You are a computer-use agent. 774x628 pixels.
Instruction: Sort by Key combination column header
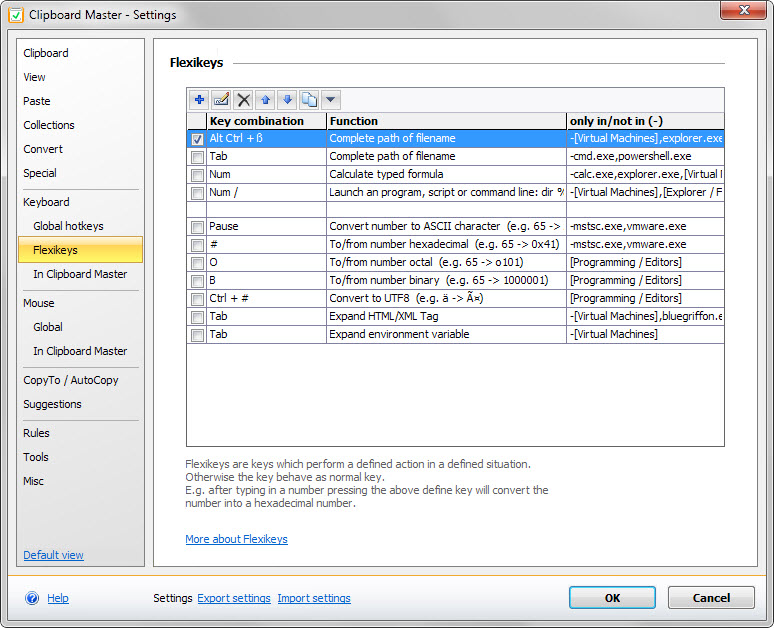click(267, 121)
